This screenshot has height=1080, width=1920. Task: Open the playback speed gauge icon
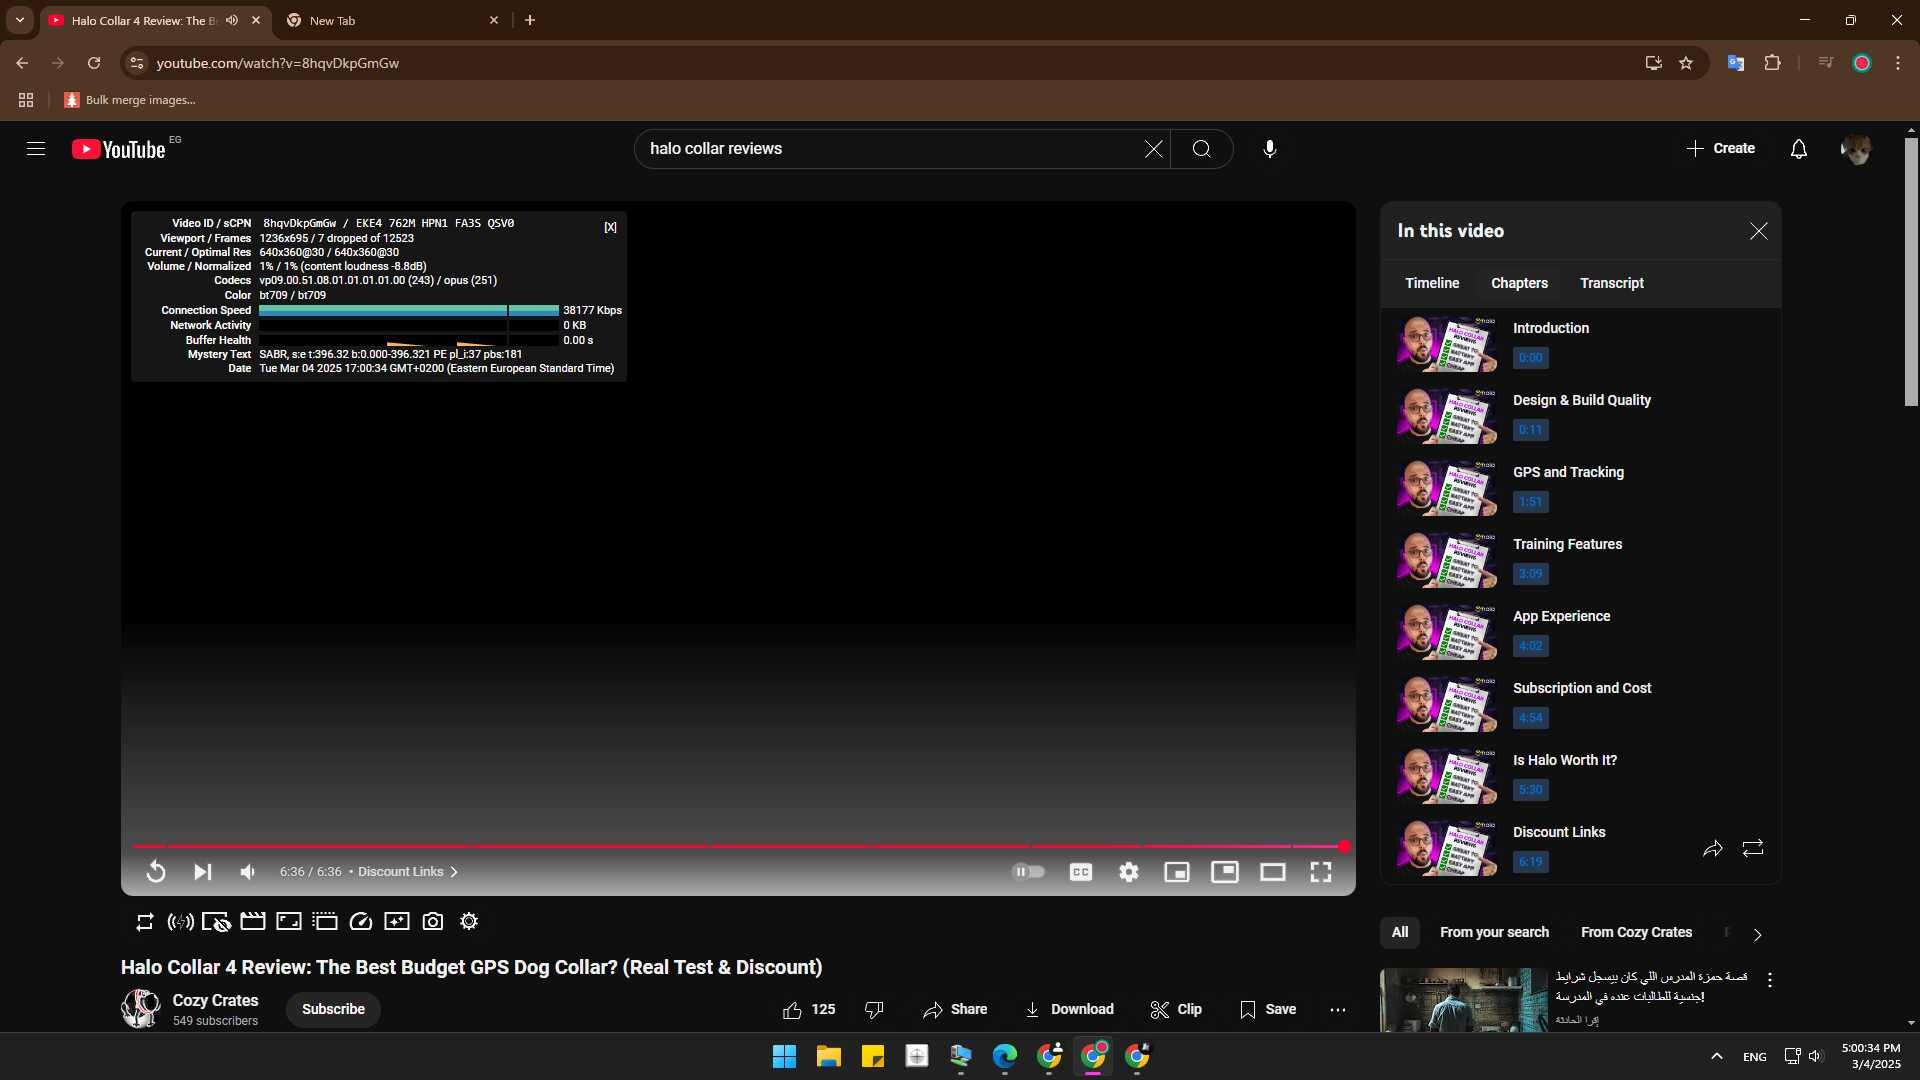(361, 922)
